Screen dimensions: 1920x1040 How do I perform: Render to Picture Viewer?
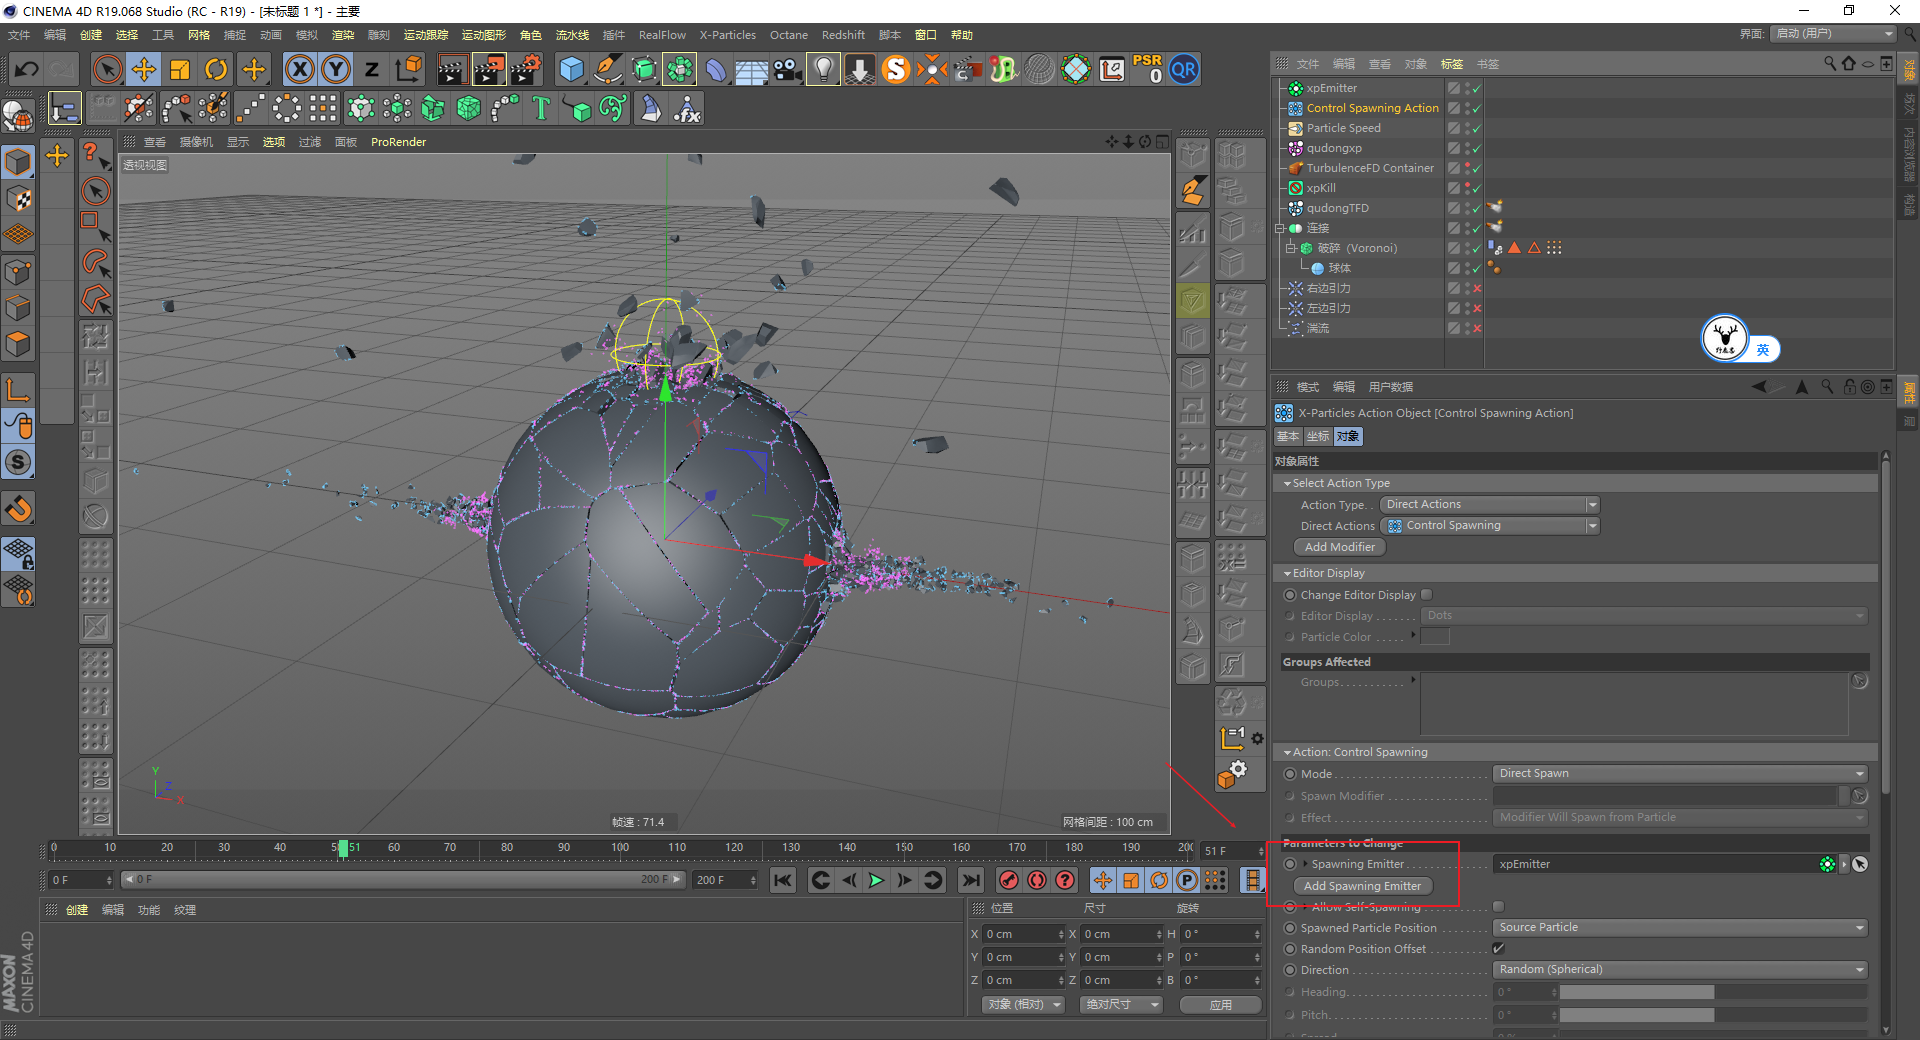point(489,70)
